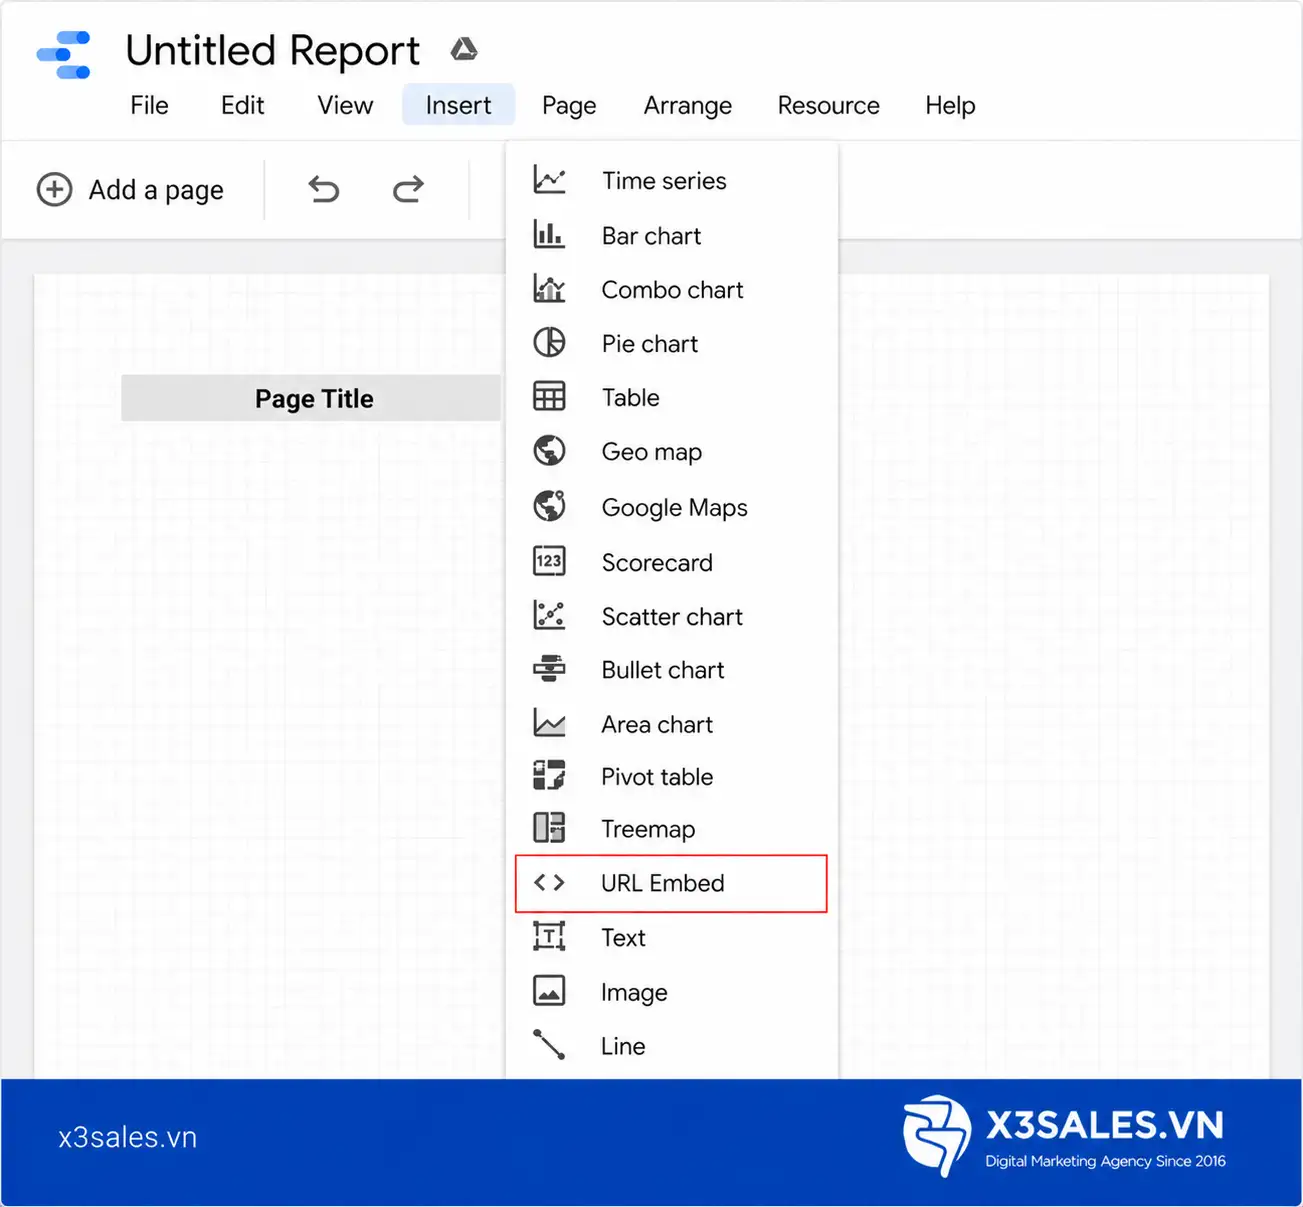Choose Bullet chart menu entry
Image resolution: width=1303 pixels, height=1207 pixels.
click(672, 669)
